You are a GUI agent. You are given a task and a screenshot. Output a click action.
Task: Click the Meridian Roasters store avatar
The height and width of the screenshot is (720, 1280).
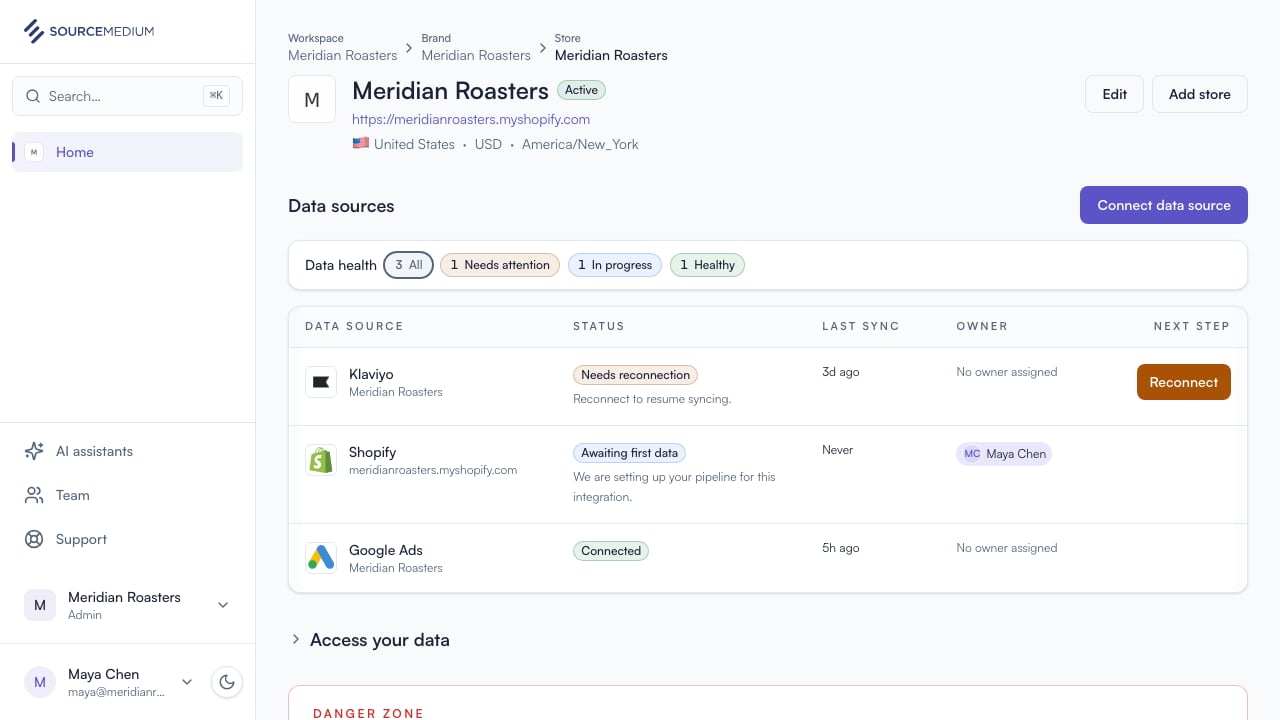[x=312, y=99]
